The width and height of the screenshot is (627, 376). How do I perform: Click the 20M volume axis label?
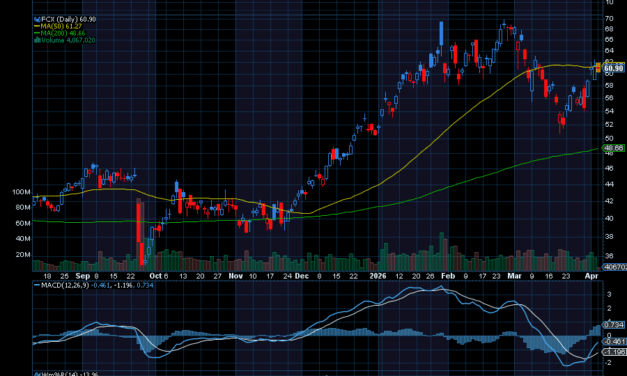(x=23, y=255)
